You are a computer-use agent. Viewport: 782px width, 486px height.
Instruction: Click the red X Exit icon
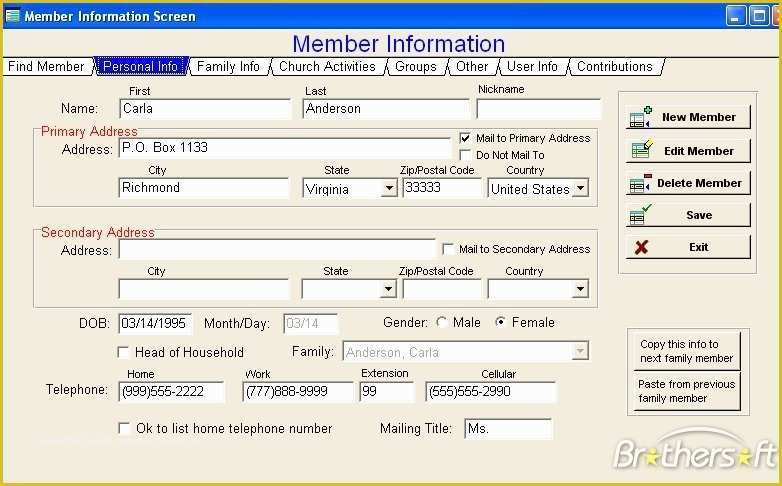[x=641, y=247]
